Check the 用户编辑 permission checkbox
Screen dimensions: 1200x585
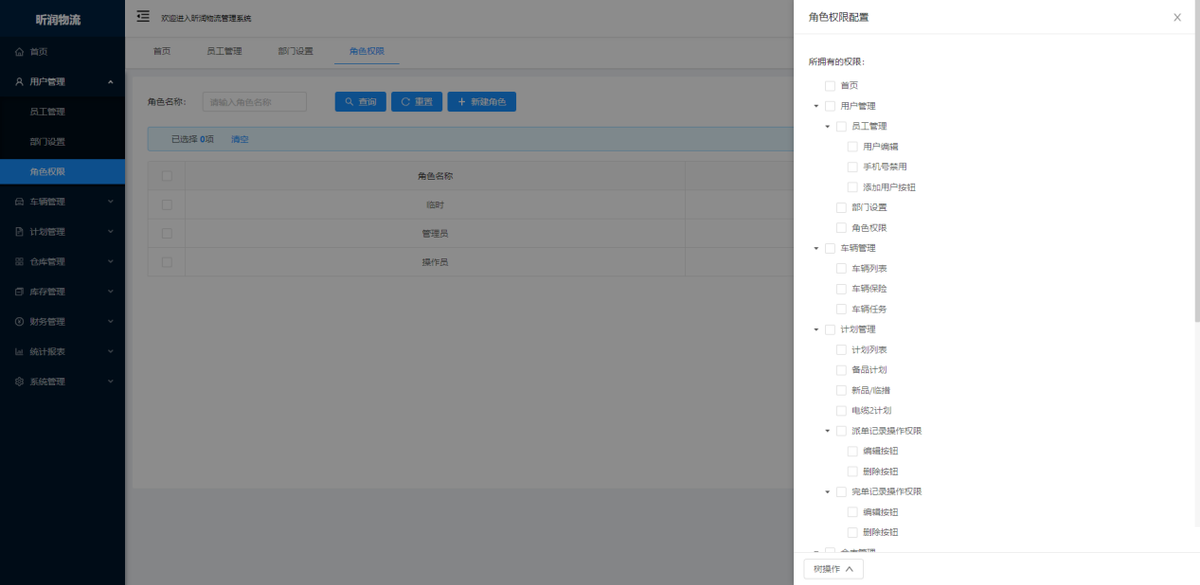852,147
